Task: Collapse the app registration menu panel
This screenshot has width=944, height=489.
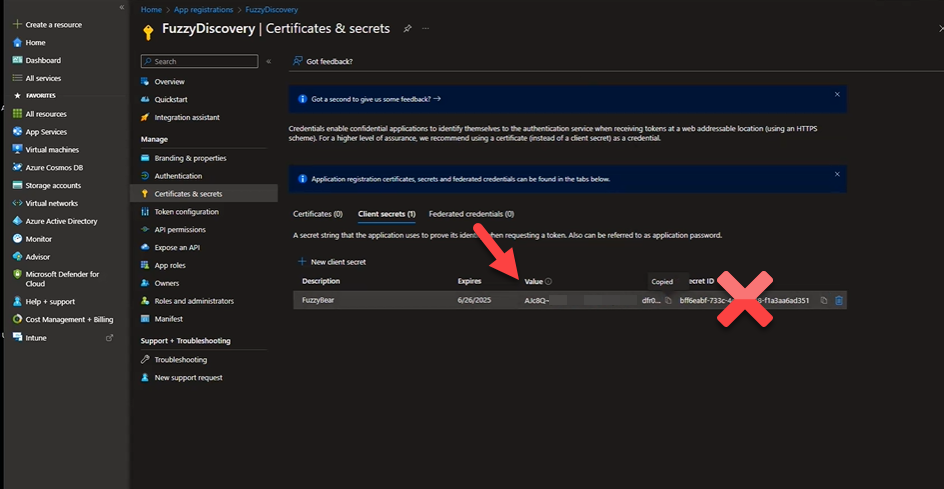Action: [268, 61]
